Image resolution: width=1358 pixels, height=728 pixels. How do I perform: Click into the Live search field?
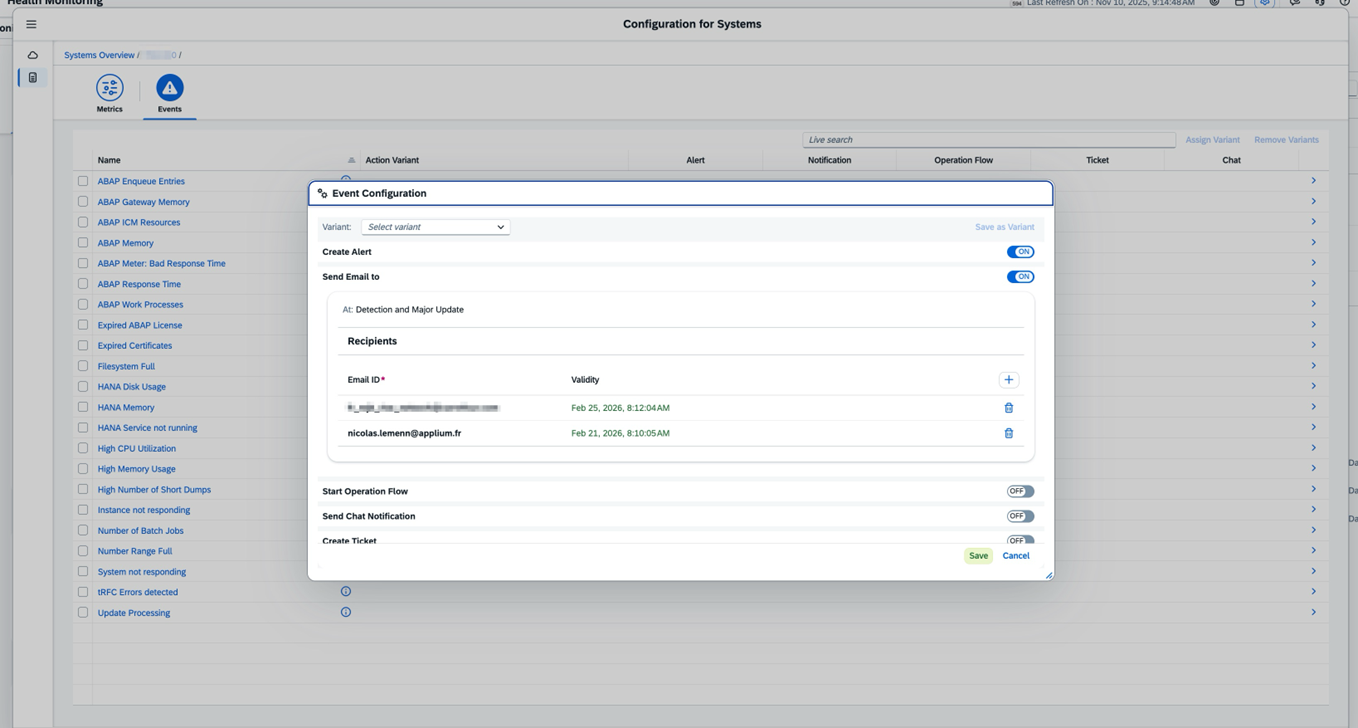[x=988, y=140]
